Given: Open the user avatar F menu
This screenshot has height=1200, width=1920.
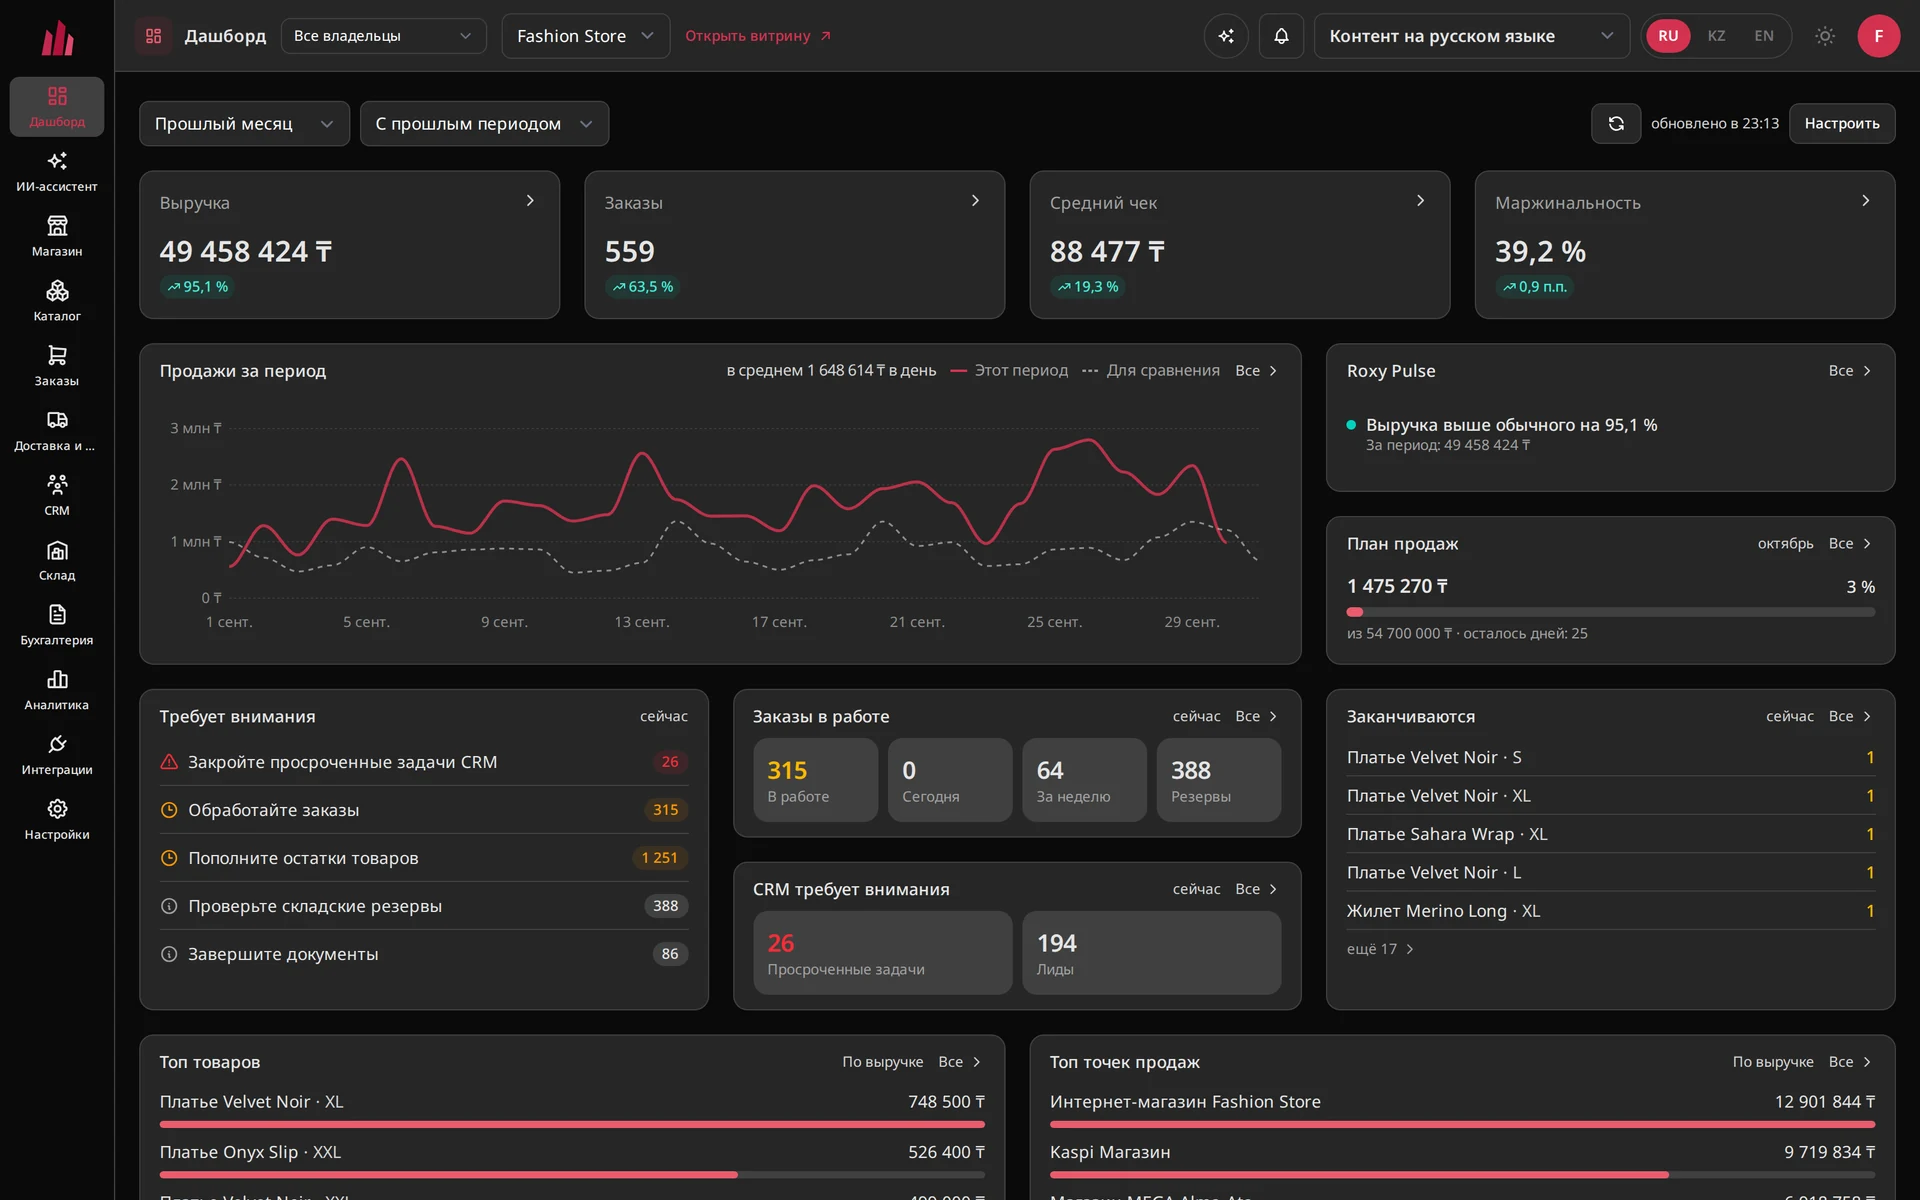Looking at the screenshot, I should pos(1878,36).
